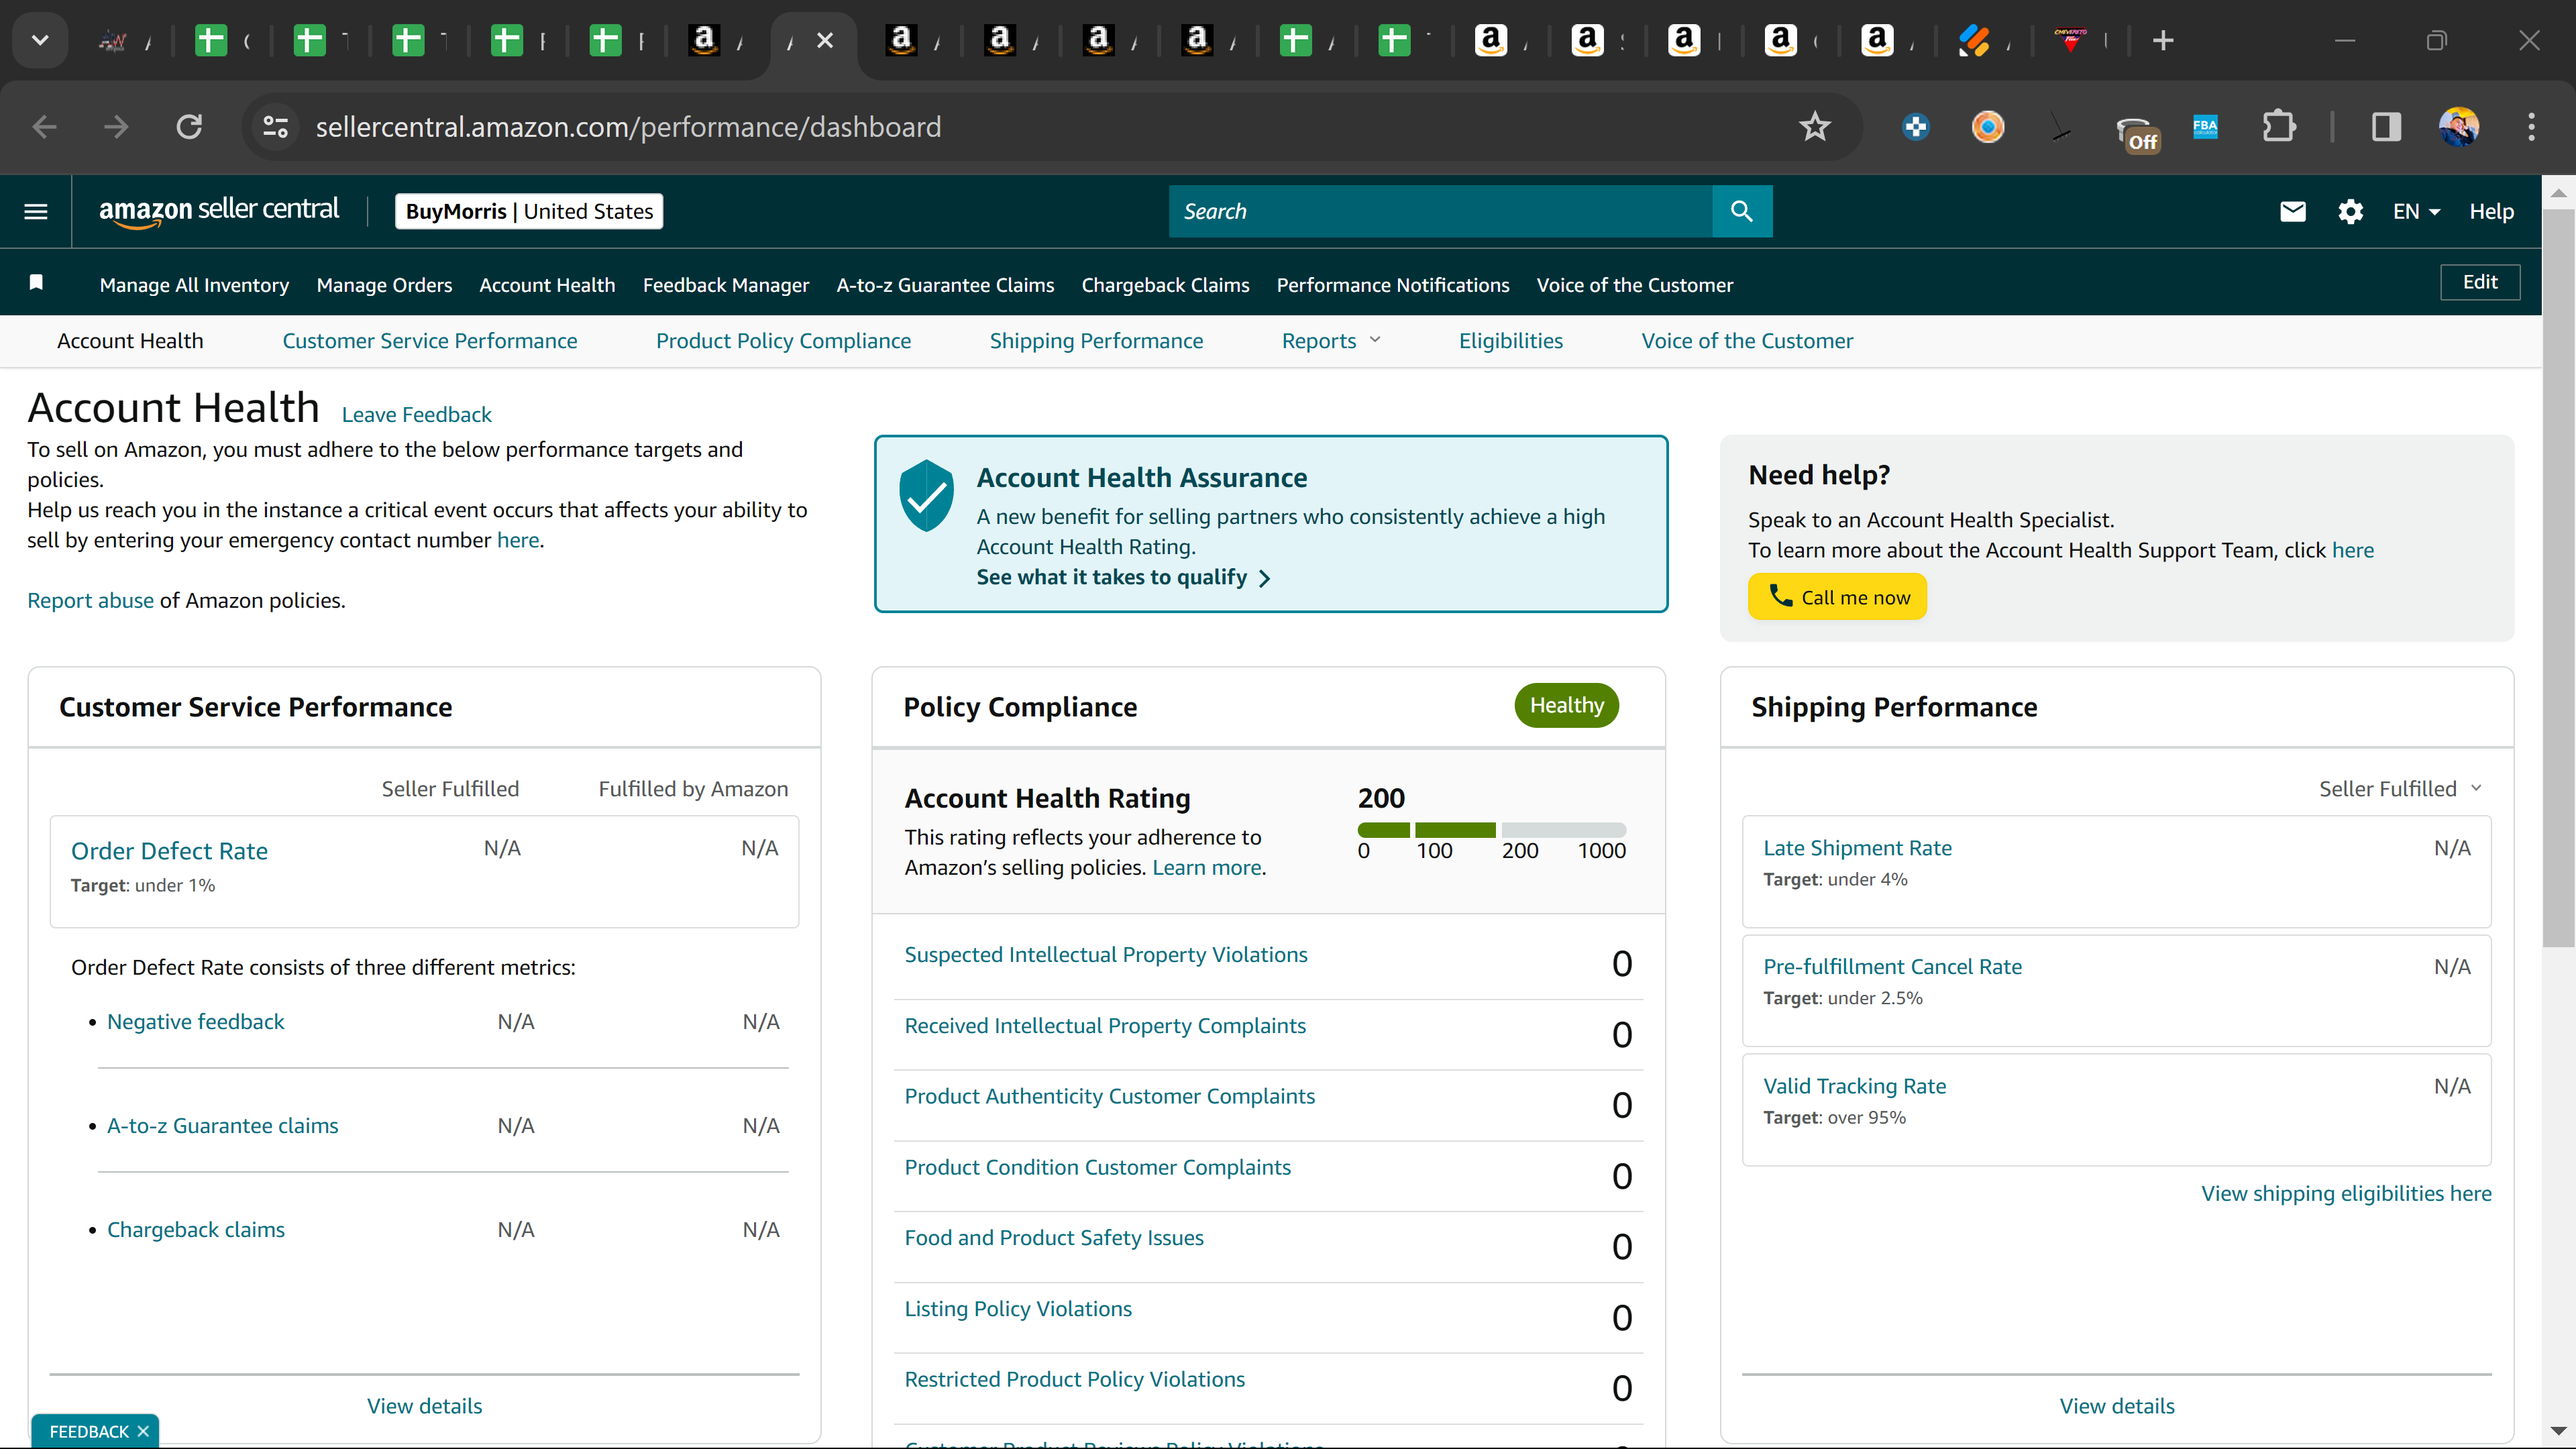This screenshot has width=2576, height=1449.
Task: Go back with the browser back arrow
Action: [45, 127]
